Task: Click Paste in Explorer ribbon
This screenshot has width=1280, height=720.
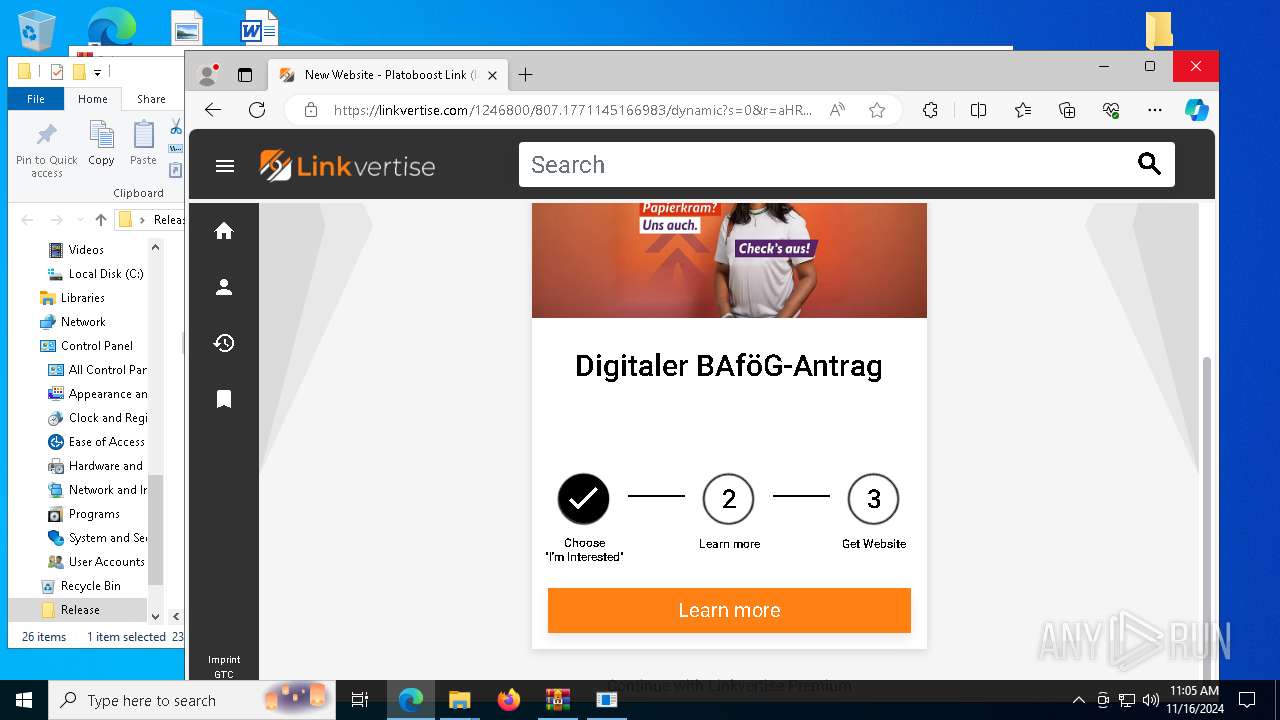Action: tap(143, 143)
